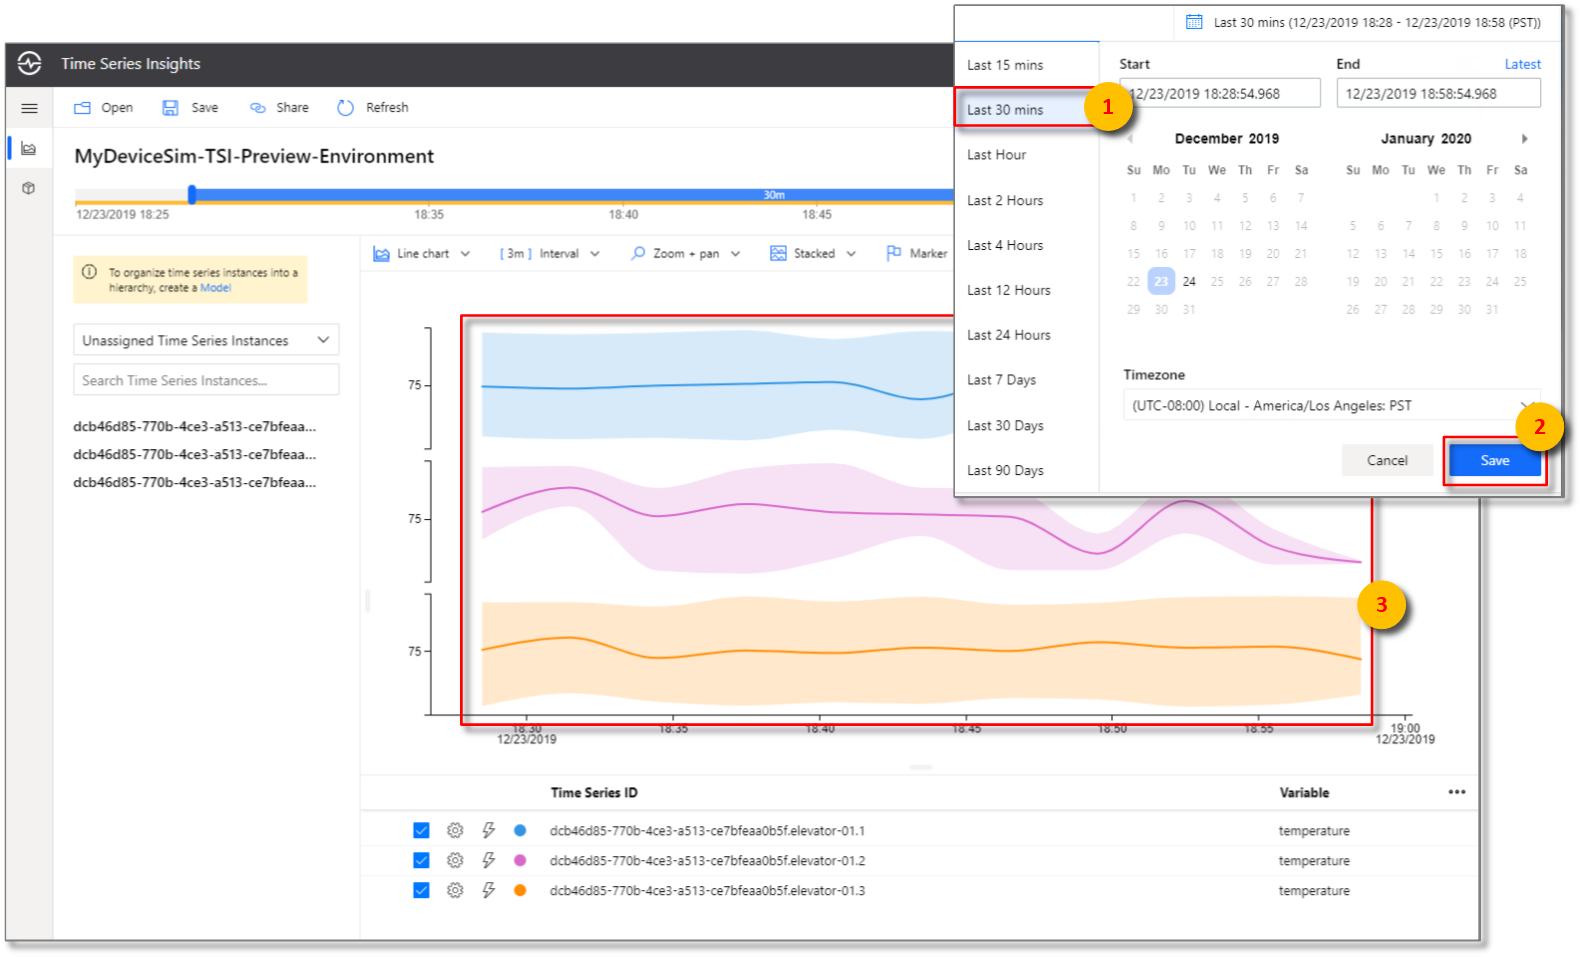Uncheck the elevator-01.3 series checkbox
The width and height of the screenshot is (1581, 957).
[x=421, y=890]
